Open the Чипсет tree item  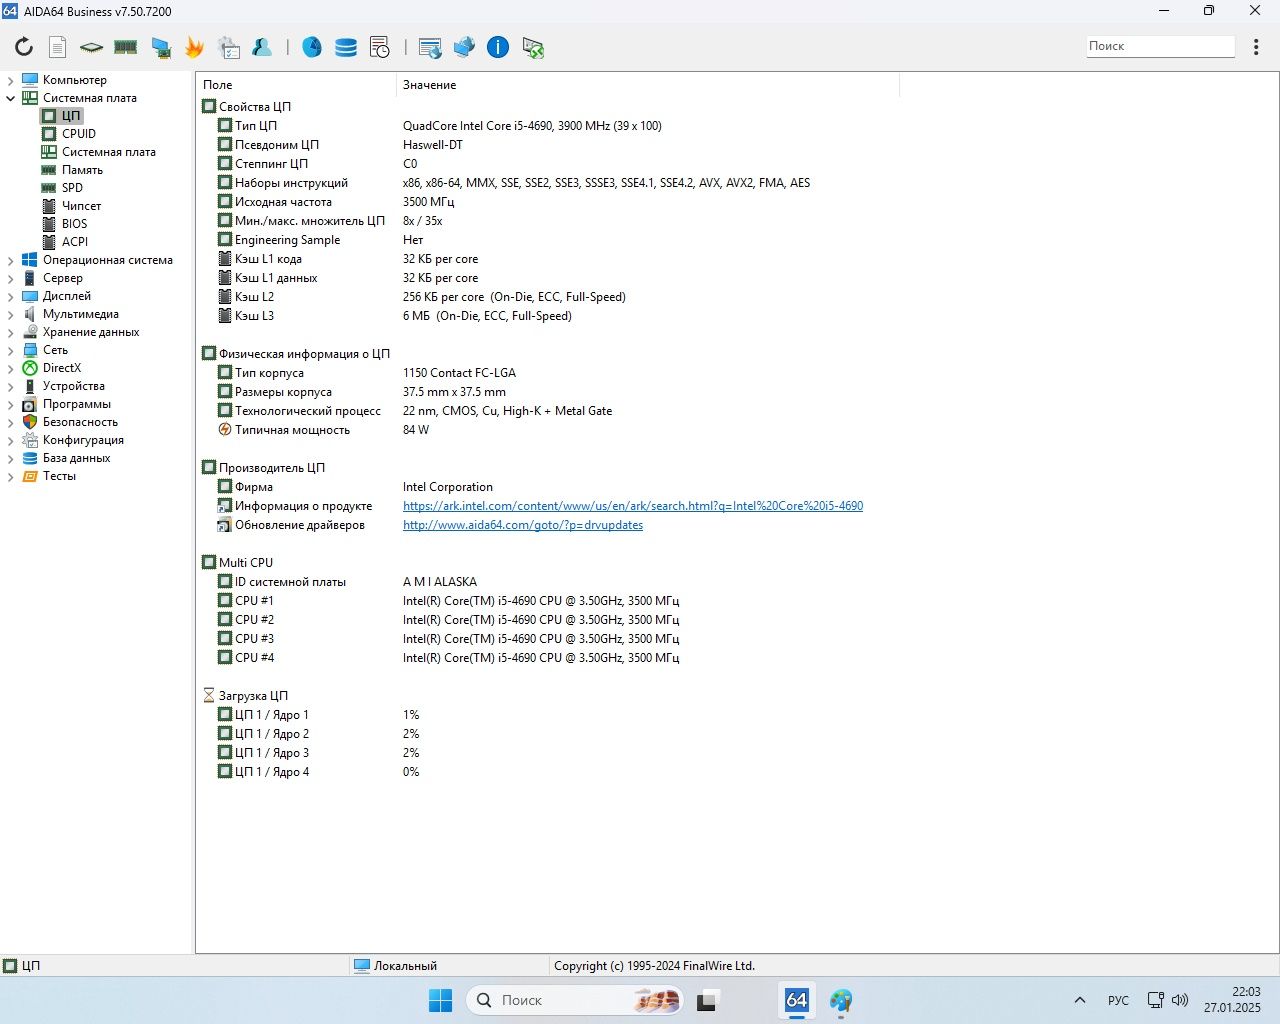pyautogui.click(x=81, y=206)
